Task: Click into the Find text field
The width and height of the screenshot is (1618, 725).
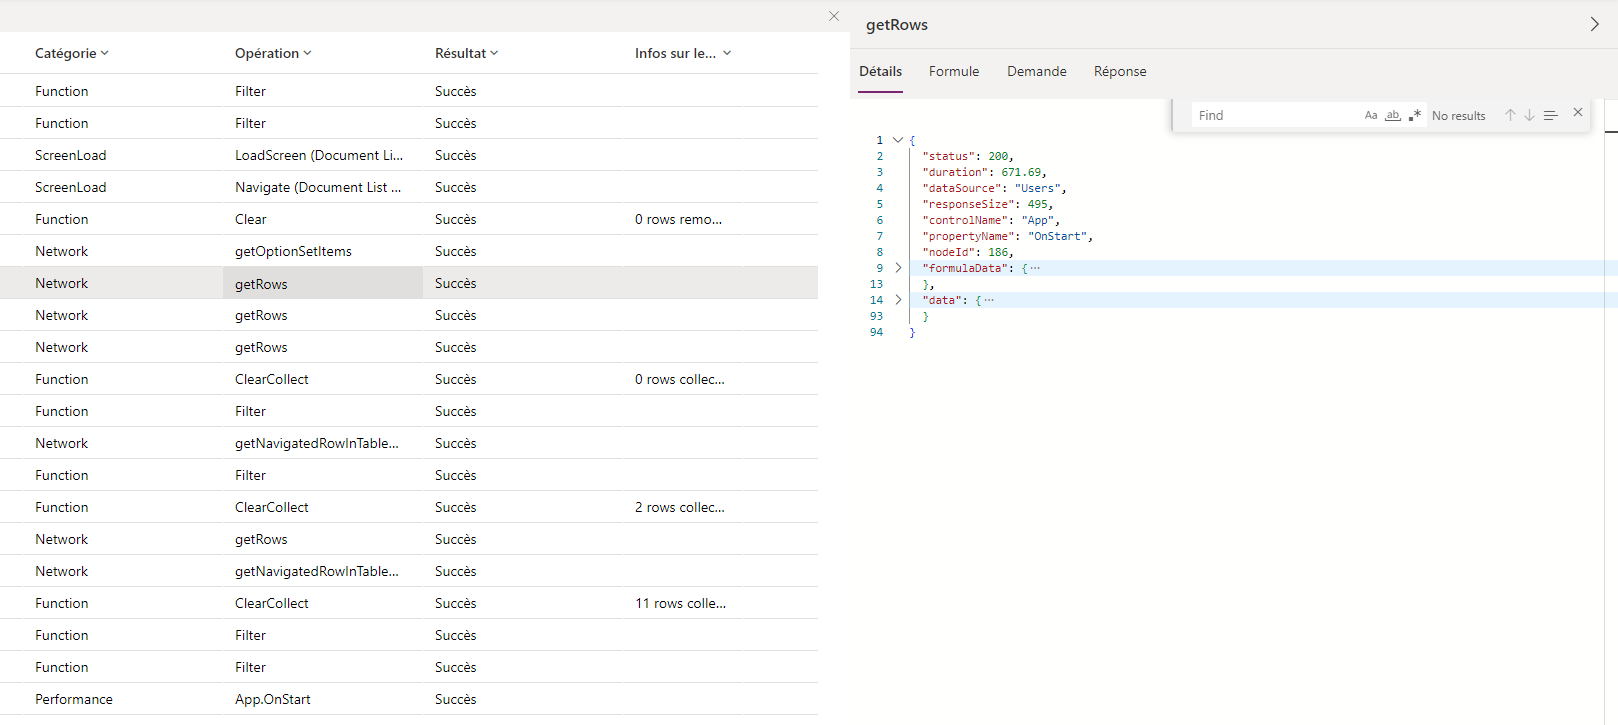Action: (x=1275, y=116)
